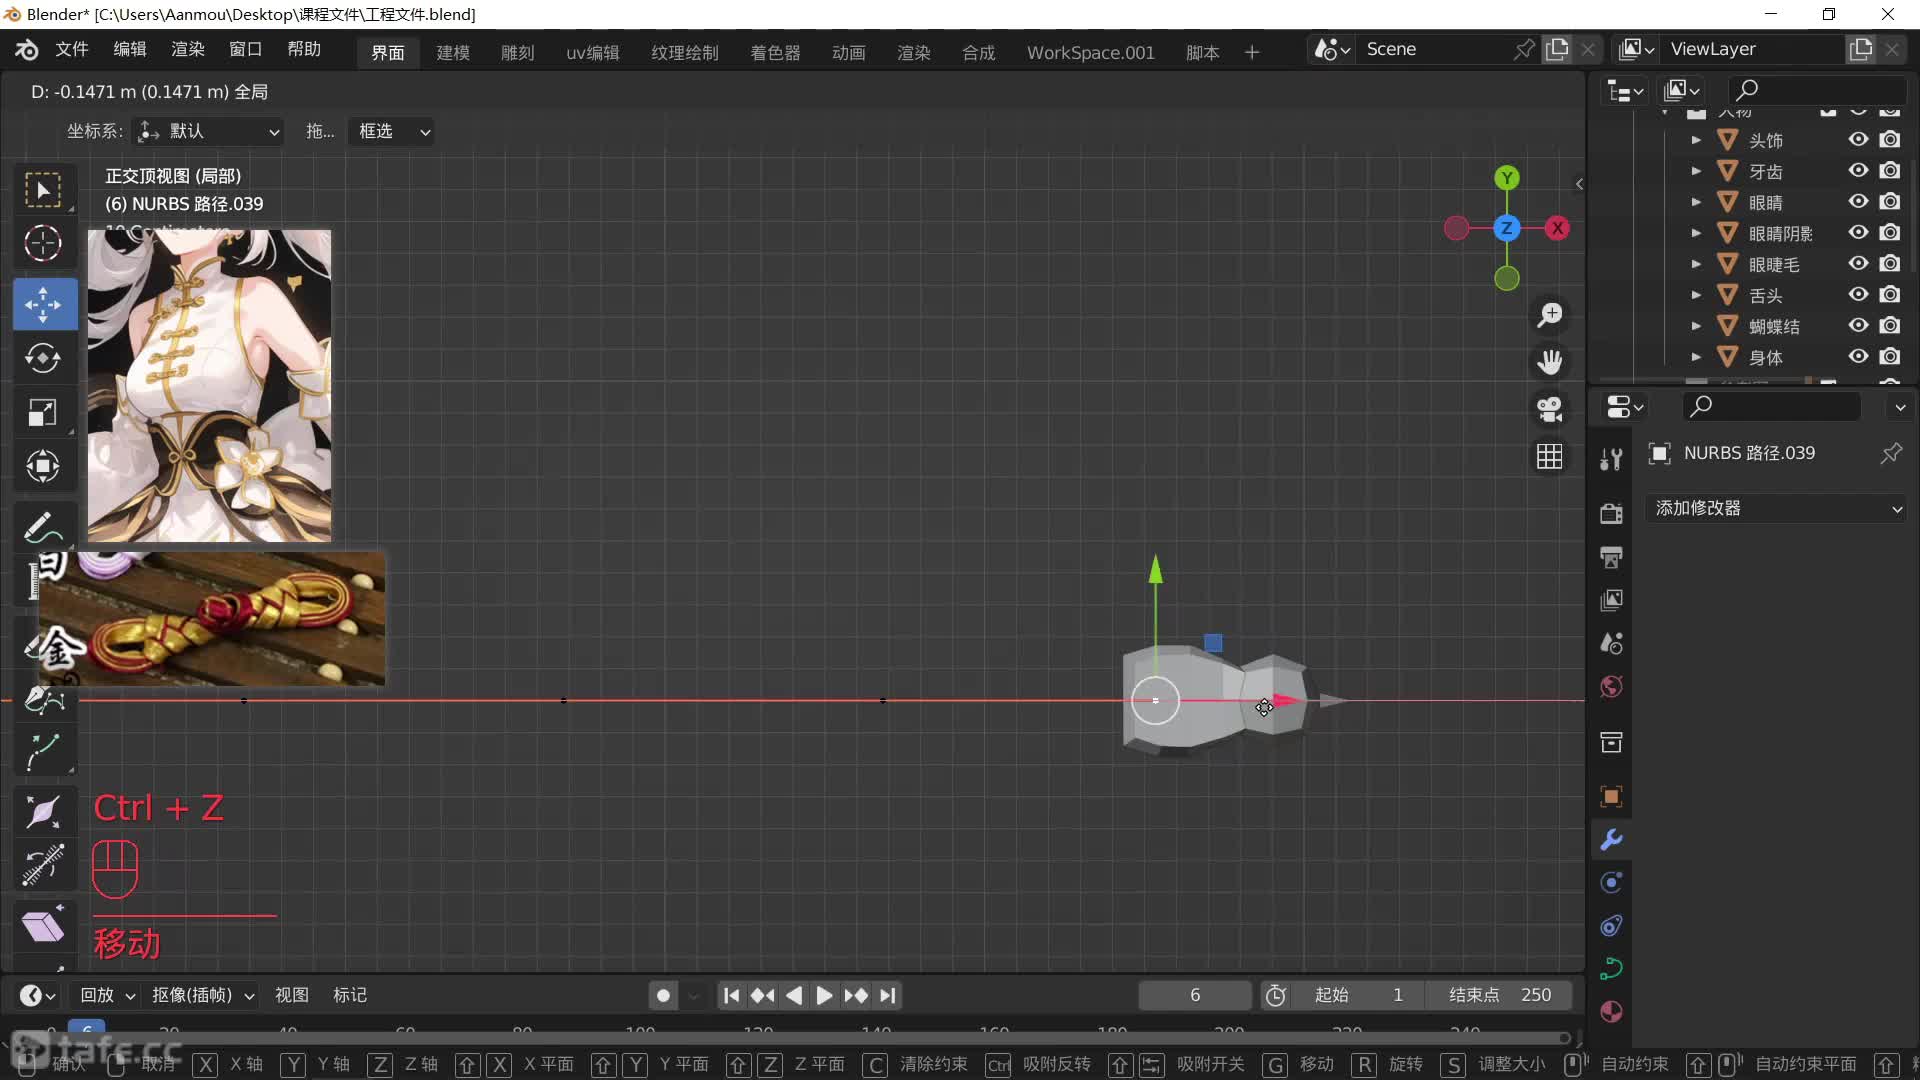Click the Y axis on navigation gizmo
Image resolution: width=1920 pixels, height=1080 pixels.
pyautogui.click(x=1507, y=178)
